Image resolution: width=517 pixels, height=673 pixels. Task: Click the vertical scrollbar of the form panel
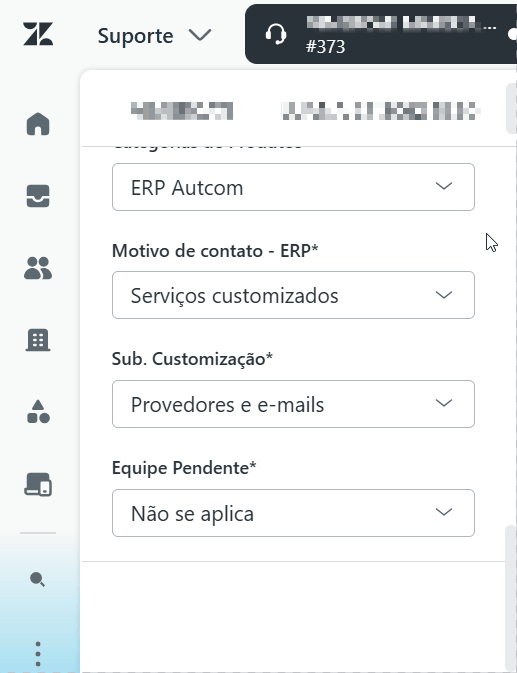pyautogui.click(x=511, y=597)
